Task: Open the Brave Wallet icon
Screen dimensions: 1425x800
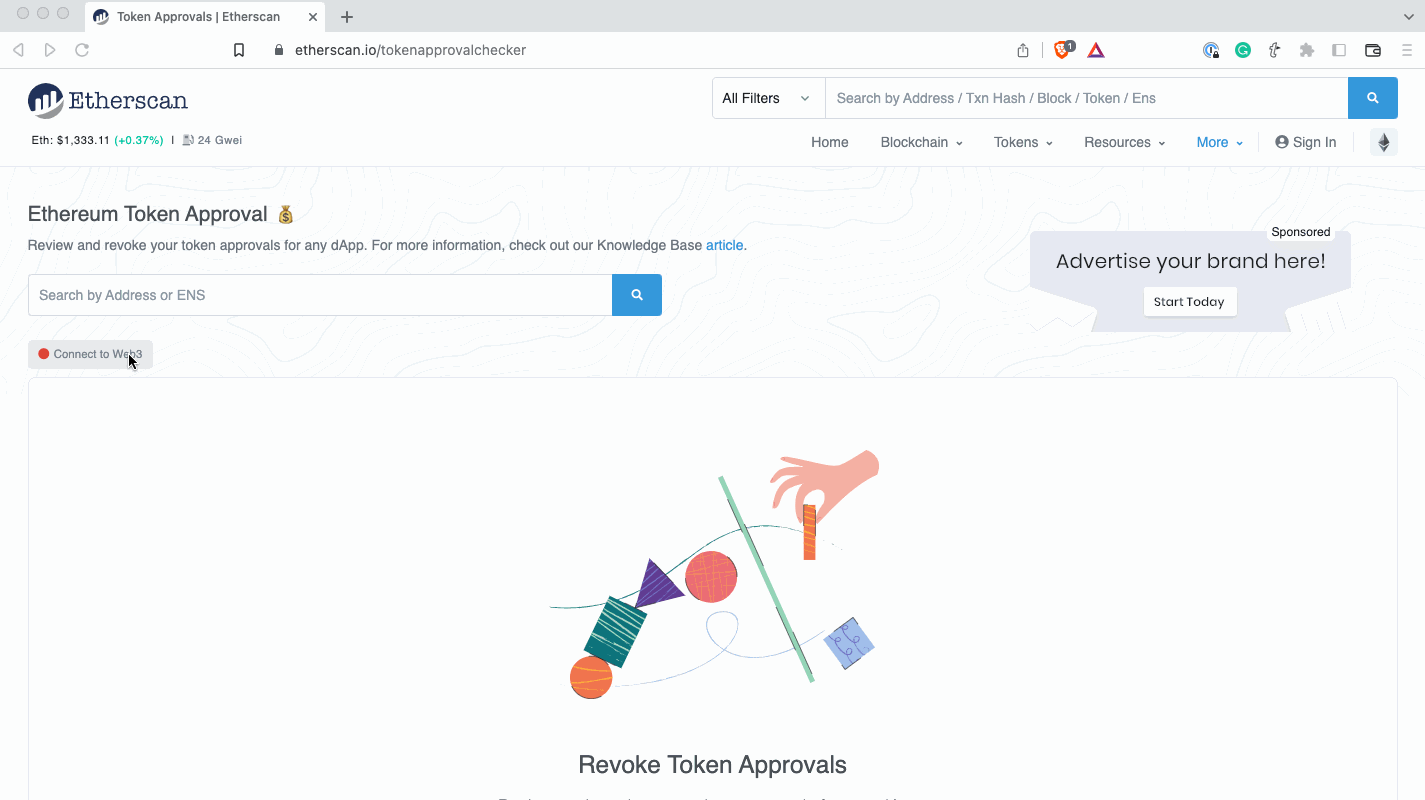Action: point(1373,50)
